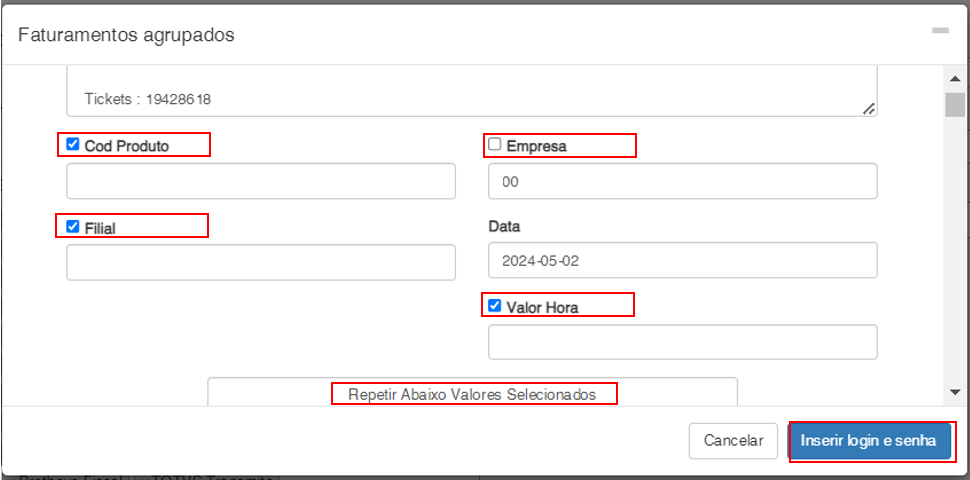
Task: Click the Faturamentos agrupados dialog title
Action: click(126, 35)
